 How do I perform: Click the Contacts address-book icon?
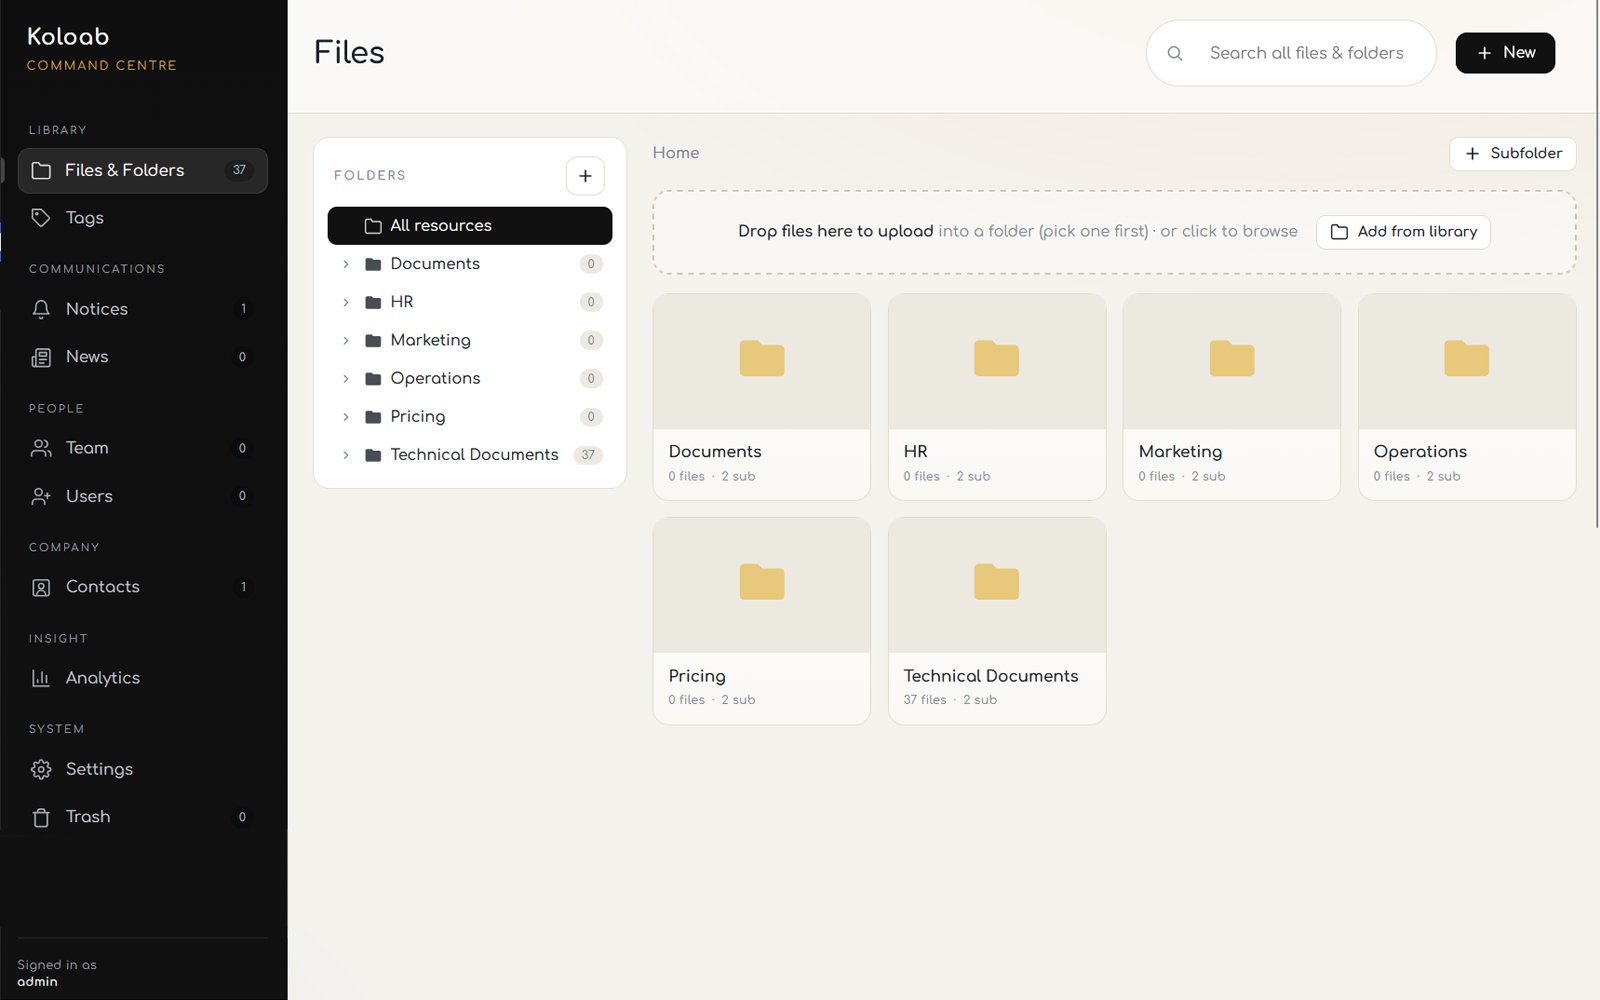41,587
